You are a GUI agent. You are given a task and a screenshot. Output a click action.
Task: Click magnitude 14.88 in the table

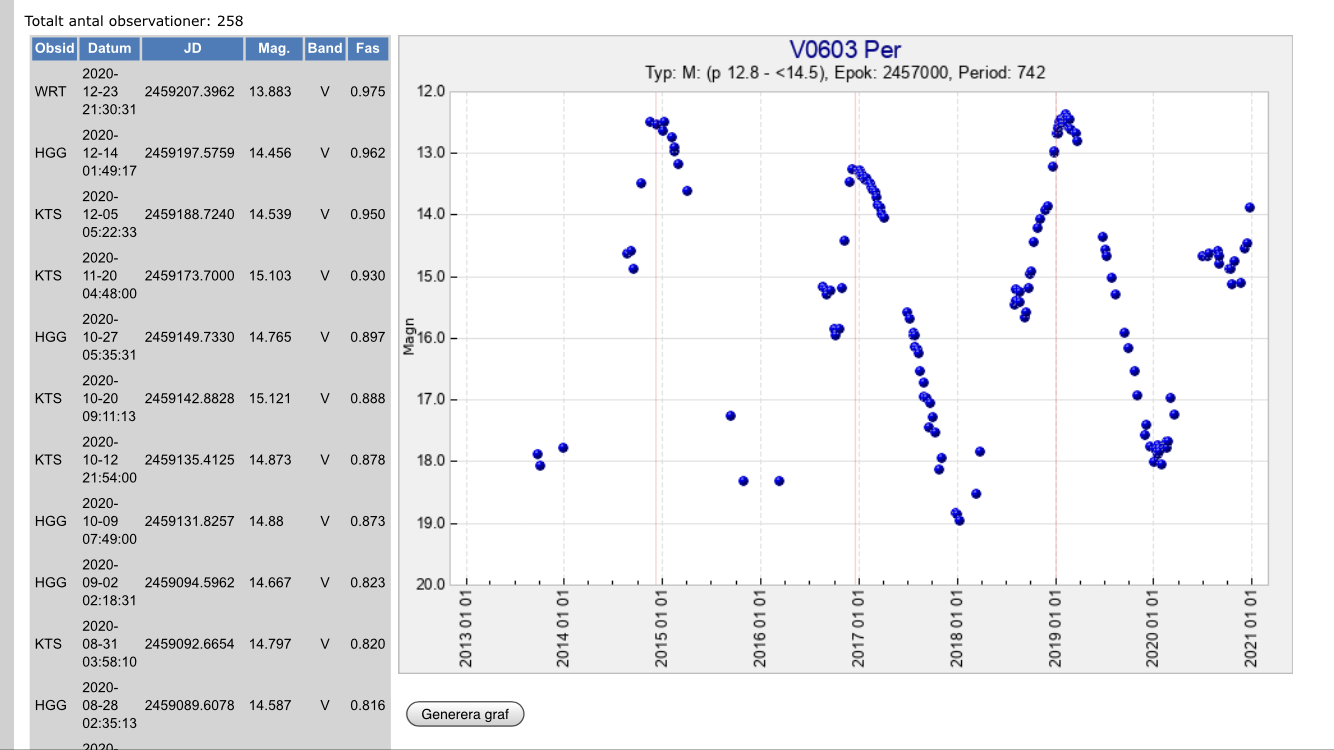pyautogui.click(x=267, y=521)
